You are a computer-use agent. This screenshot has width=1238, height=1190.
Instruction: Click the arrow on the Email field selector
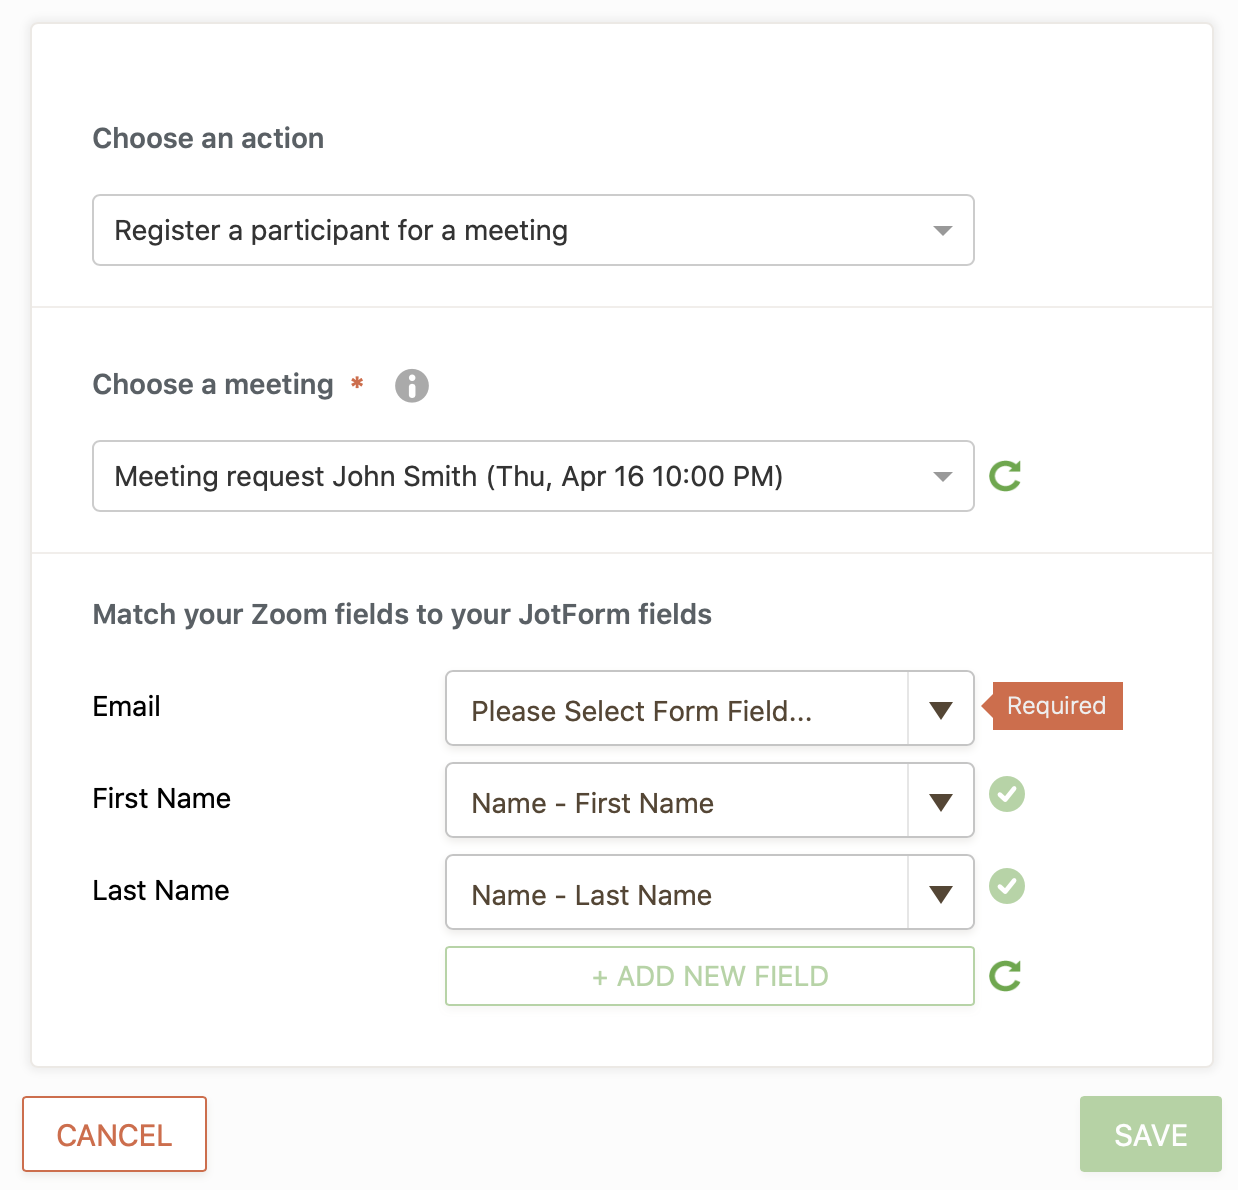click(940, 709)
